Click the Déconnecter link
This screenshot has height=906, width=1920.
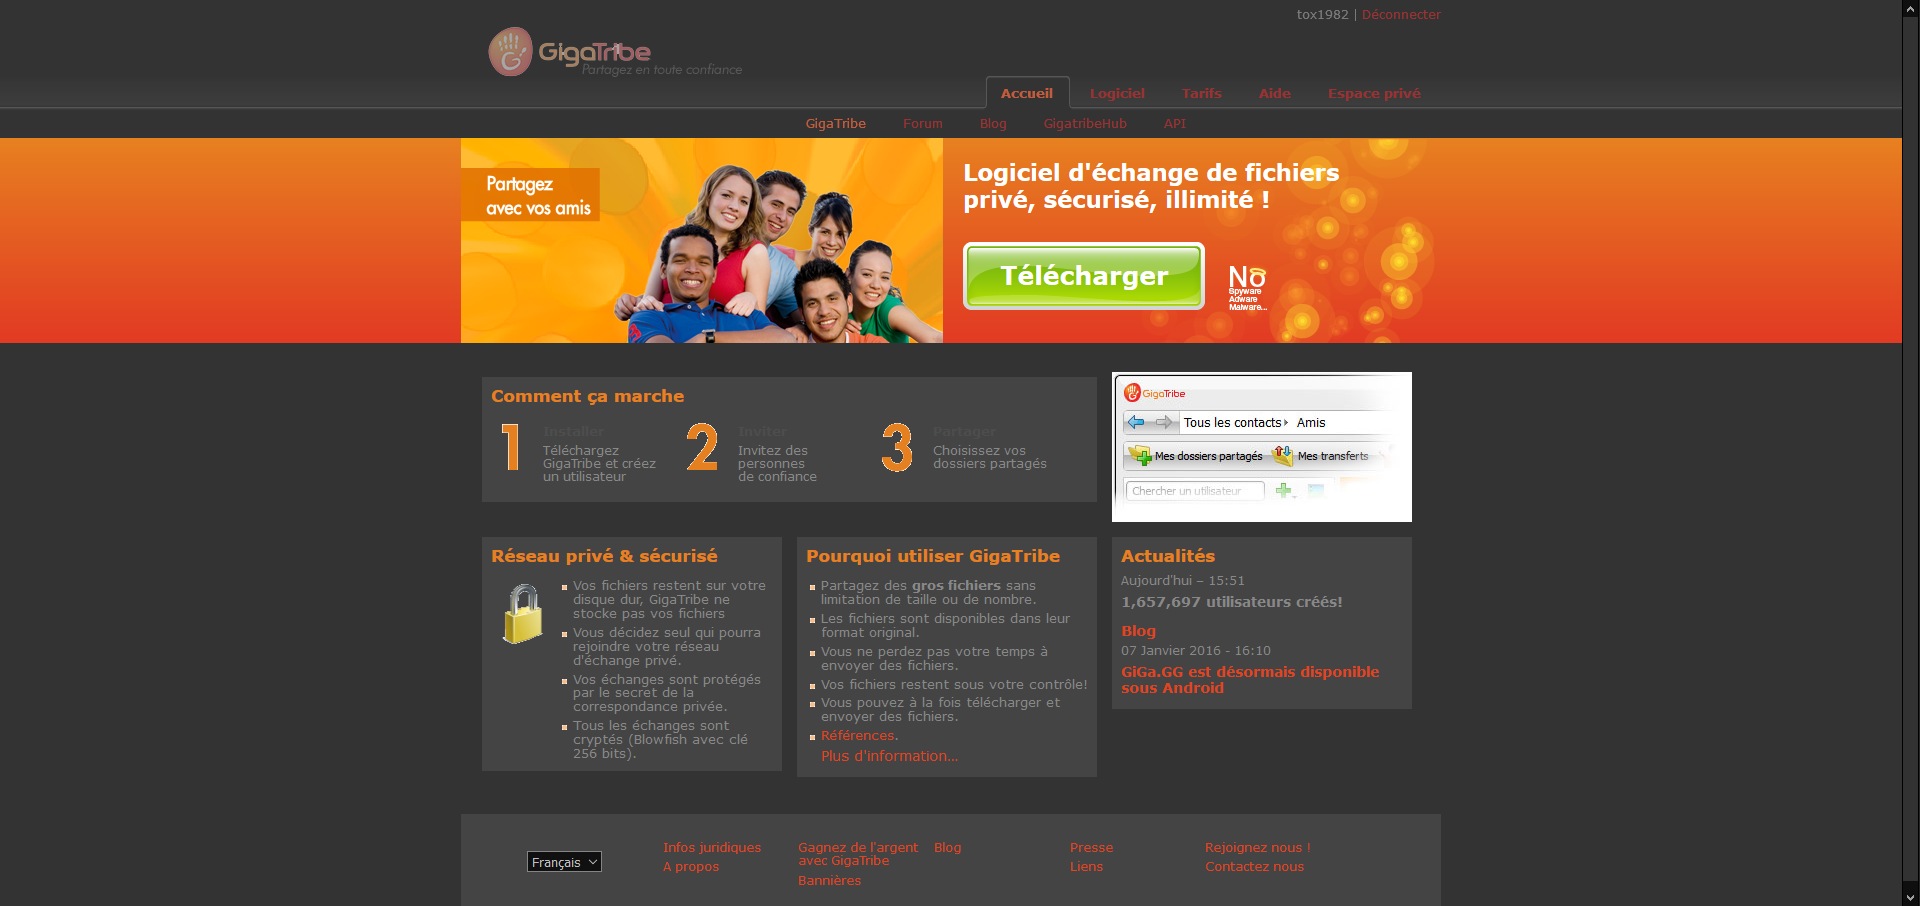pos(1401,15)
